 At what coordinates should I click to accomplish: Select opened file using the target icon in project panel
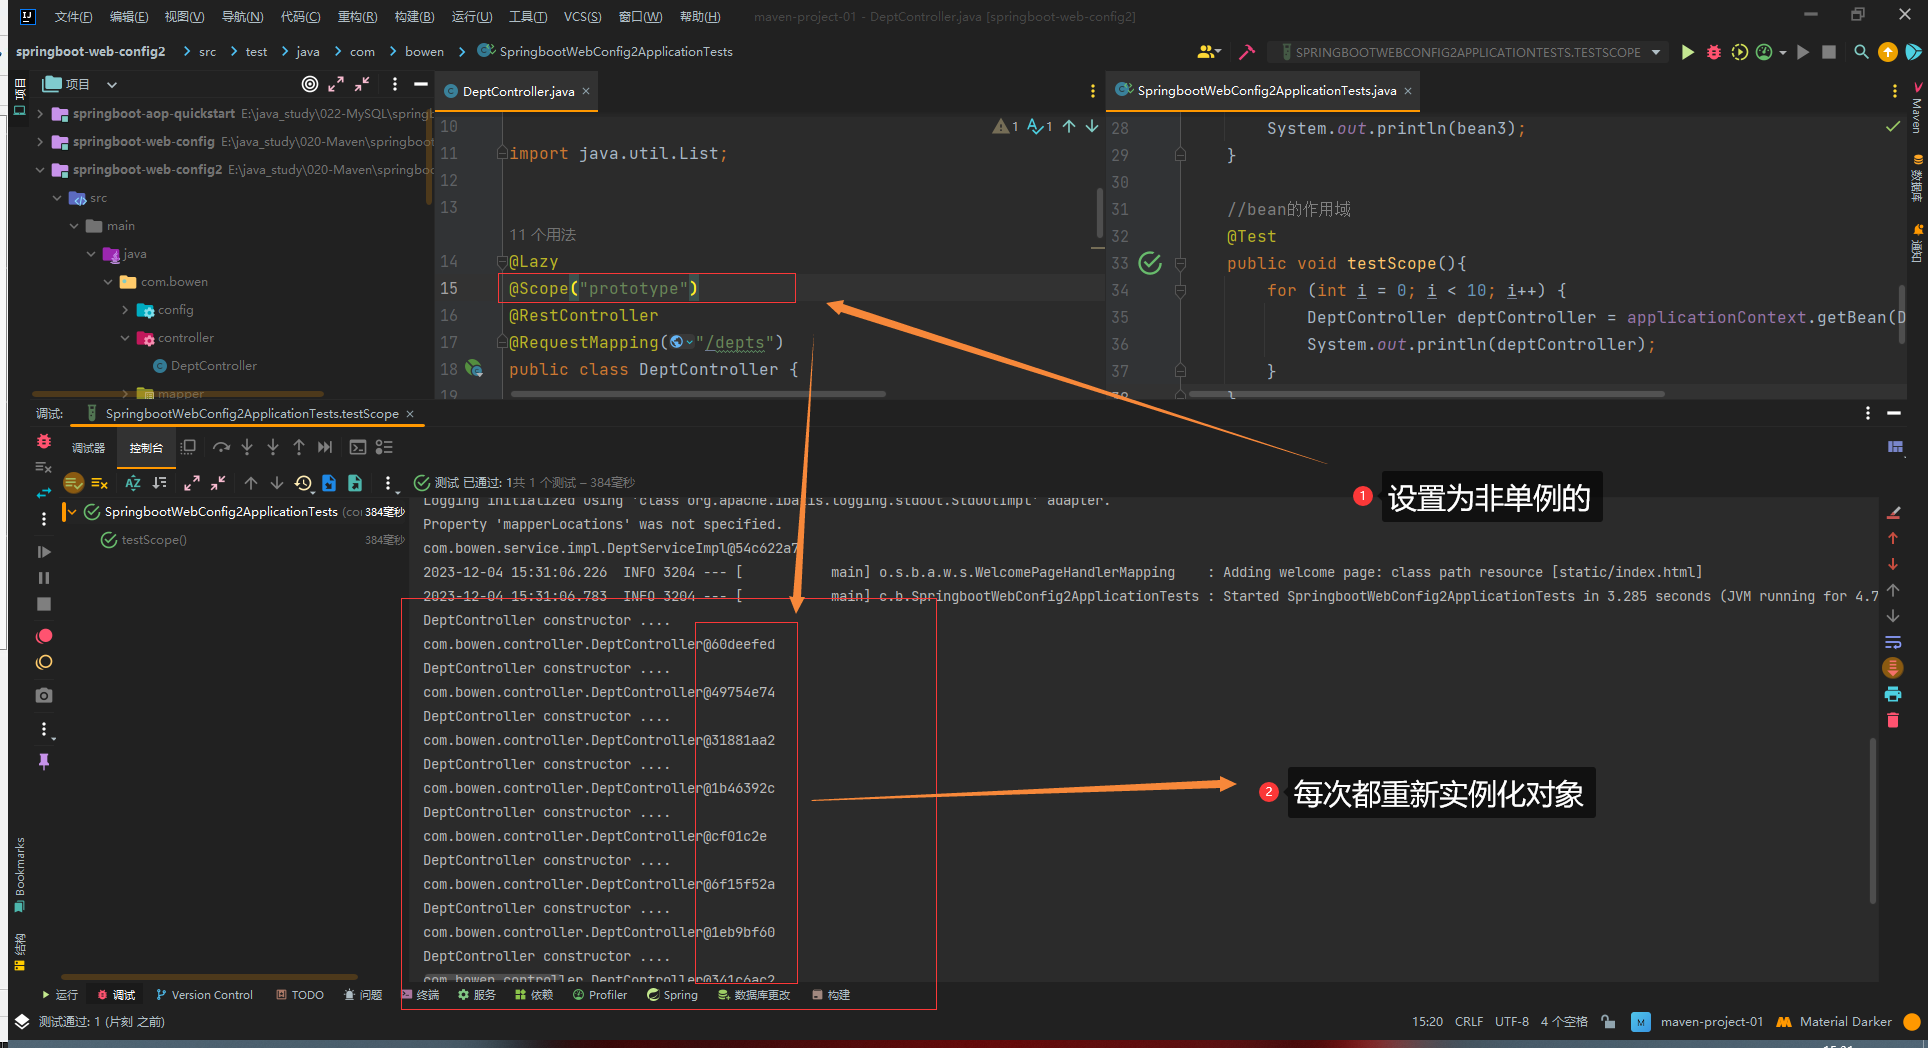pos(310,84)
